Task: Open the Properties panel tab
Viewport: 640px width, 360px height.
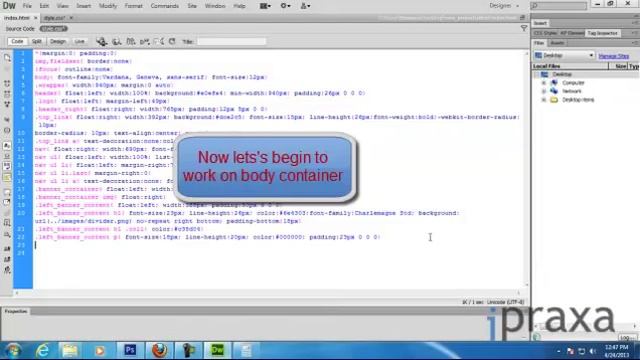Action: 16,311
